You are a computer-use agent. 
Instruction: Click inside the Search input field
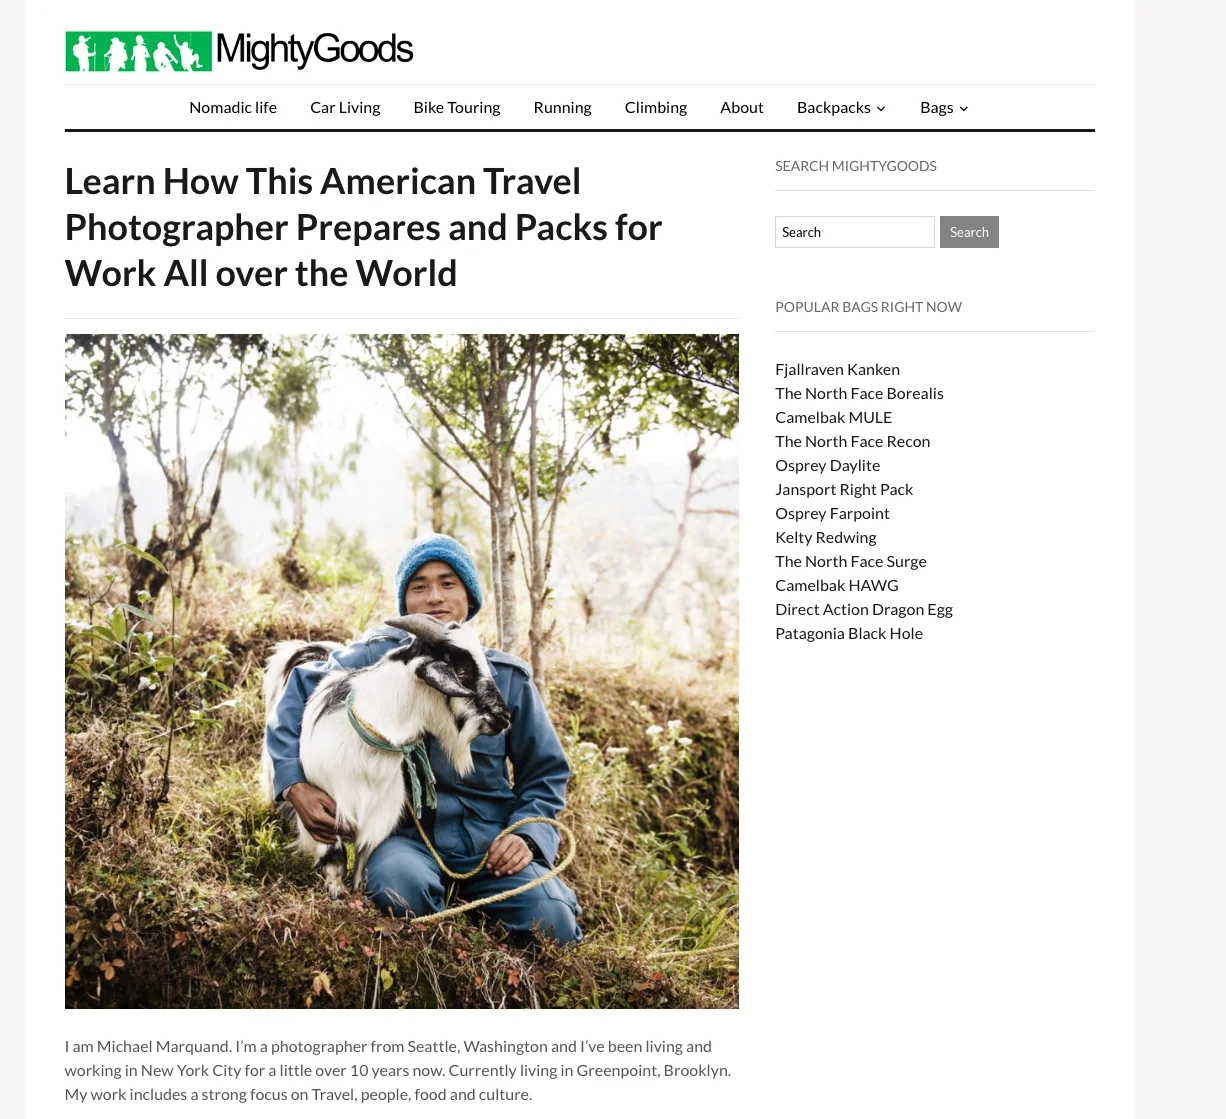pos(855,232)
